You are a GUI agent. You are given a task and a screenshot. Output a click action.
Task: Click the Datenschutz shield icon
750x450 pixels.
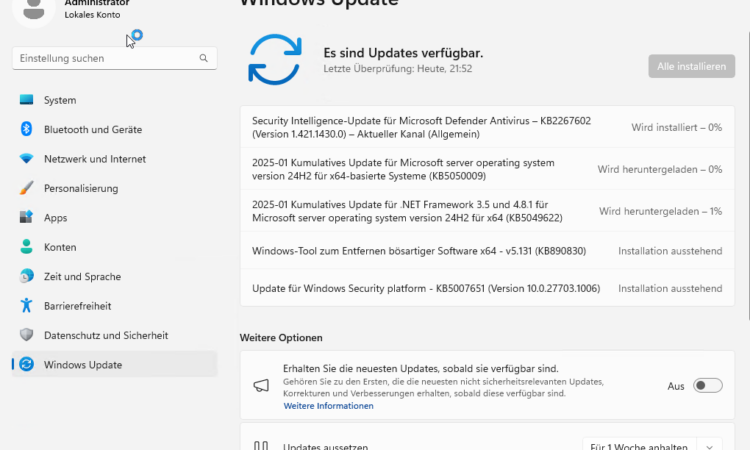(26, 335)
